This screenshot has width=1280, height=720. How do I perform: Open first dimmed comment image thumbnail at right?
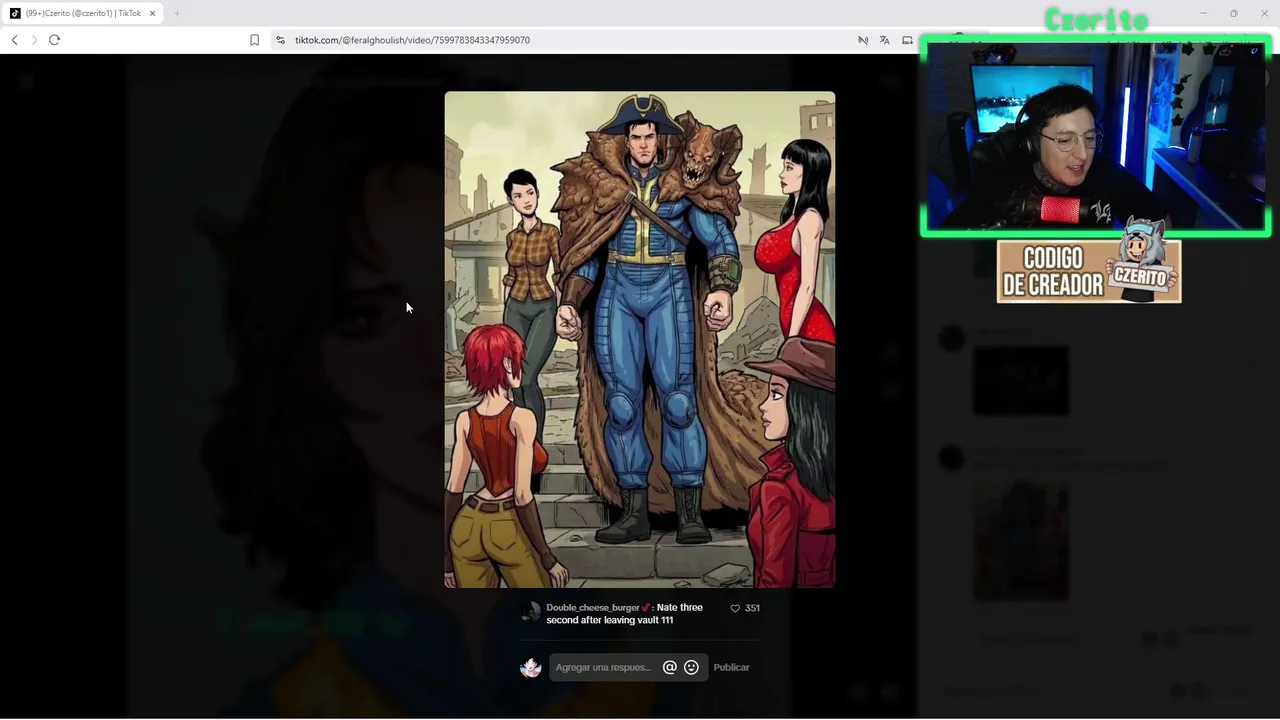pyautogui.click(x=1021, y=380)
